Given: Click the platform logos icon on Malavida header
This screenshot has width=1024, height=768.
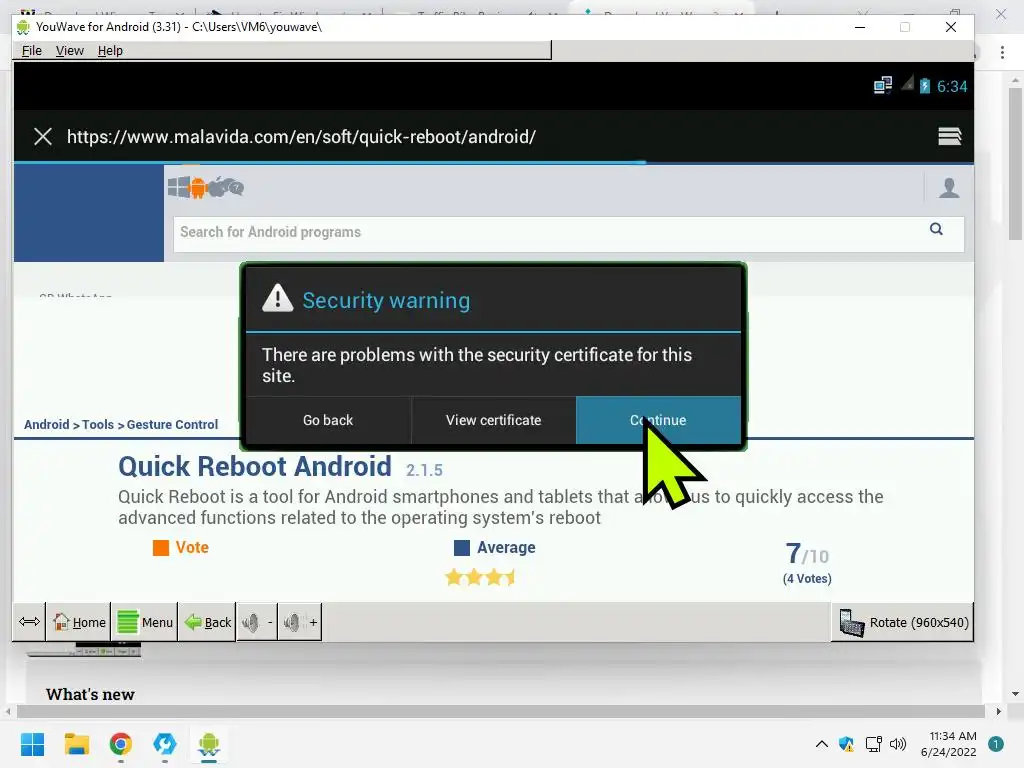Looking at the screenshot, I should pyautogui.click(x=206, y=187).
